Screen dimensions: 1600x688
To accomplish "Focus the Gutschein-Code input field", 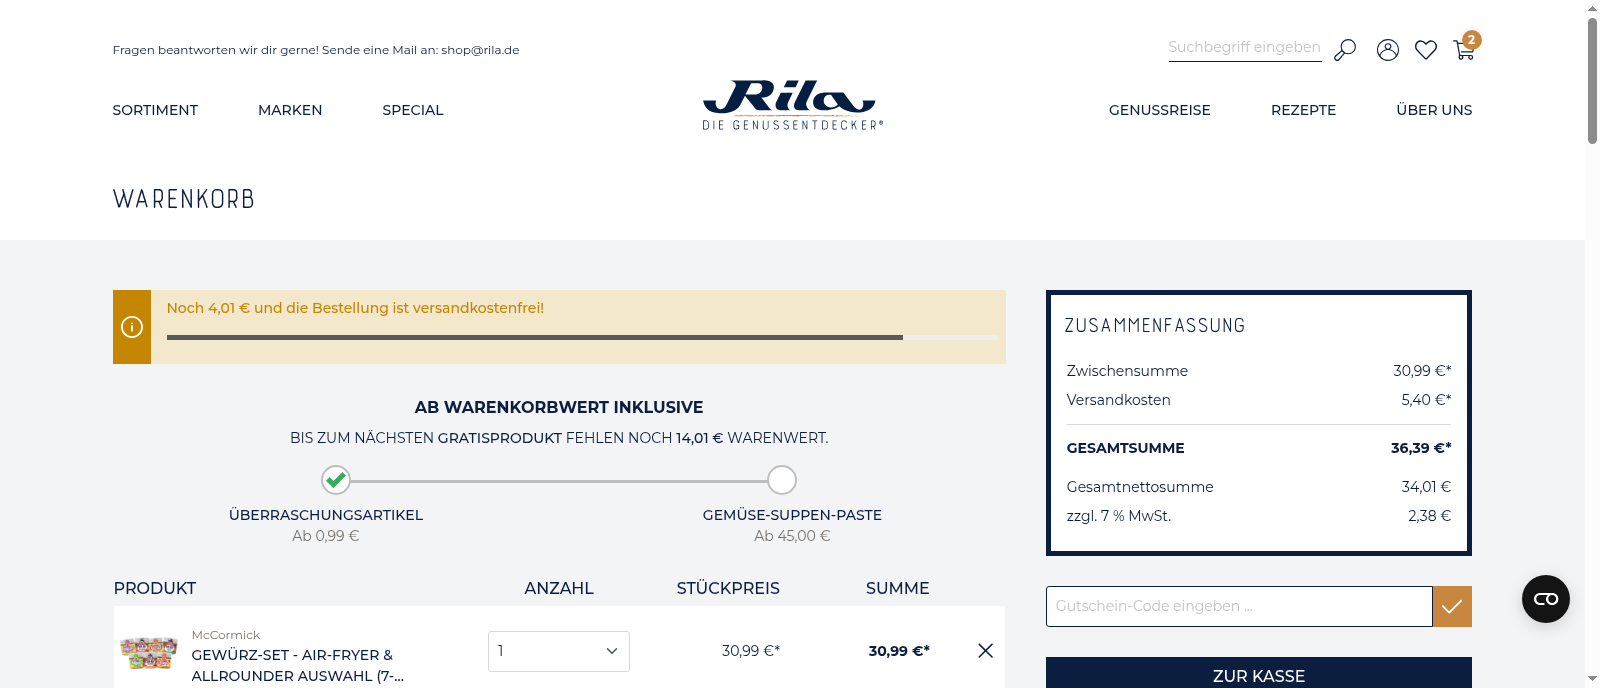I will (1239, 606).
